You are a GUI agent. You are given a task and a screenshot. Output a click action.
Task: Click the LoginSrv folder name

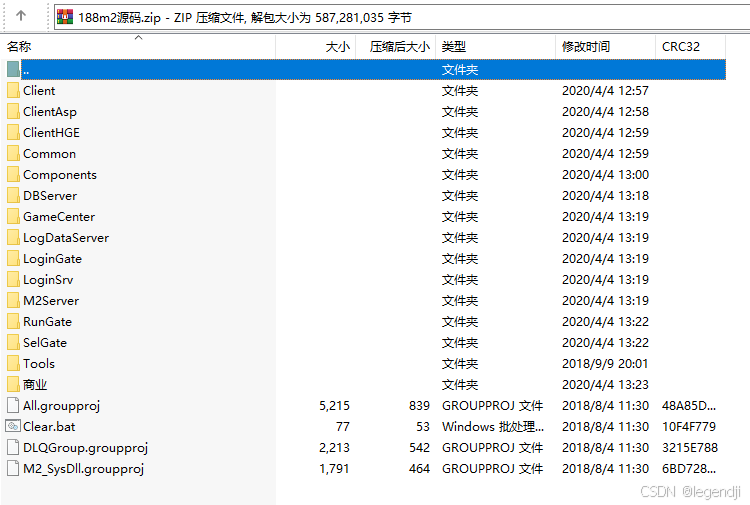pyautogui.click(x=48, y=280)
